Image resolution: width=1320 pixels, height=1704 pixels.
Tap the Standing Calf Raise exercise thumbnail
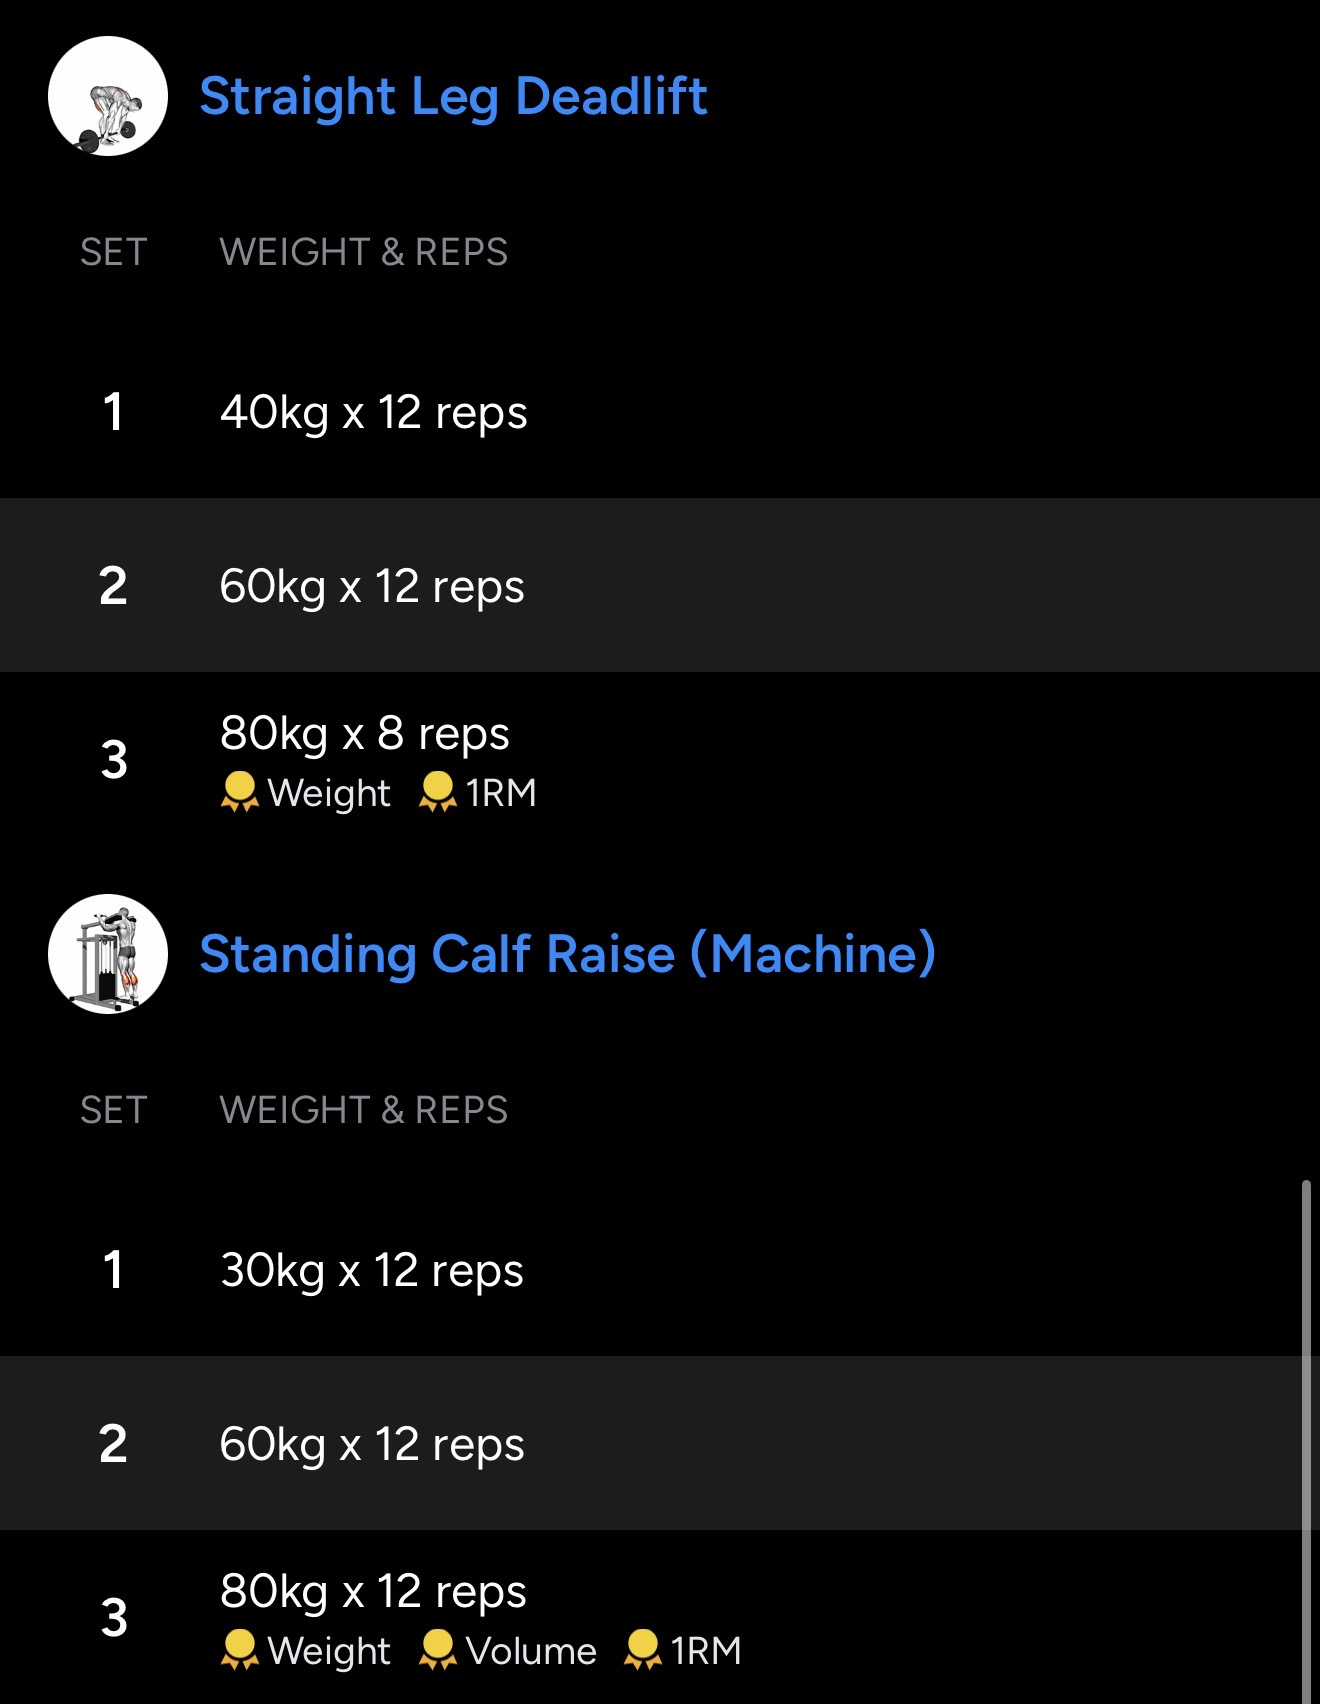[x=108, y=954]
